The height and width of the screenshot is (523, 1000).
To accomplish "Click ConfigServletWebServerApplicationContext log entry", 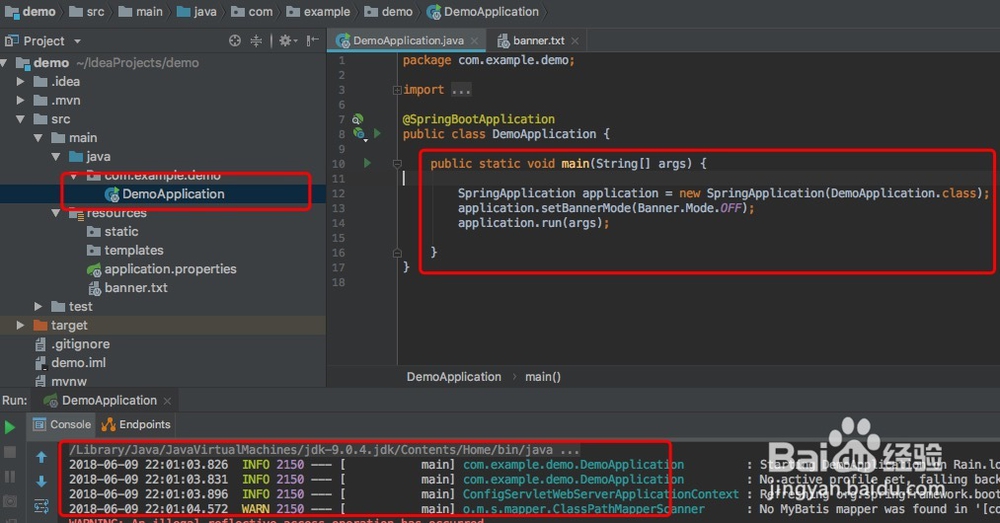I will (601, 494).
